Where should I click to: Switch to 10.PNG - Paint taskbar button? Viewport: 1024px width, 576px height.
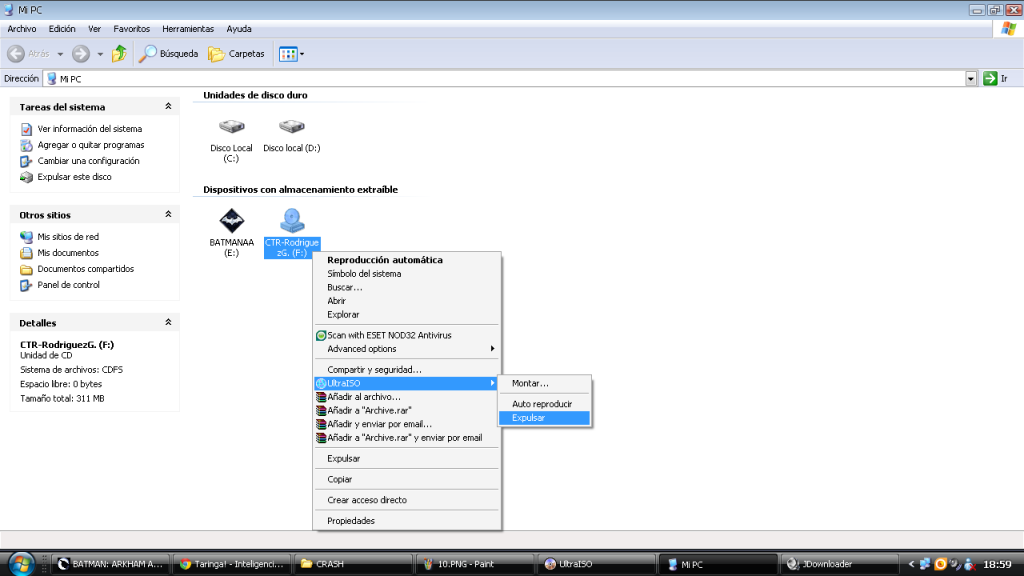coord(475,564)
